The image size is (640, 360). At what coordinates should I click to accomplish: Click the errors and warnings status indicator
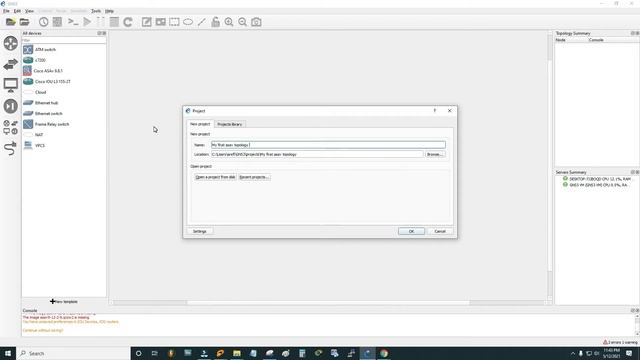[x=620, y=342]
